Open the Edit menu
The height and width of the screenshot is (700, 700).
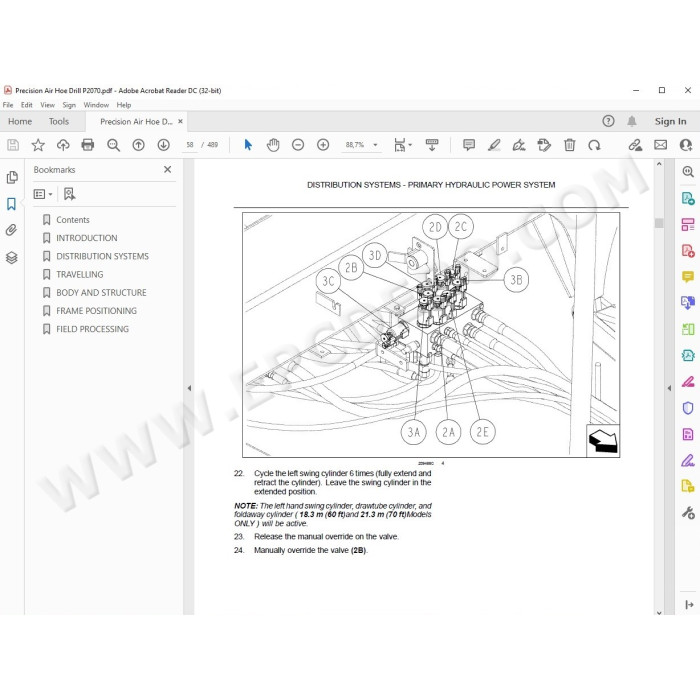(27, 105)
